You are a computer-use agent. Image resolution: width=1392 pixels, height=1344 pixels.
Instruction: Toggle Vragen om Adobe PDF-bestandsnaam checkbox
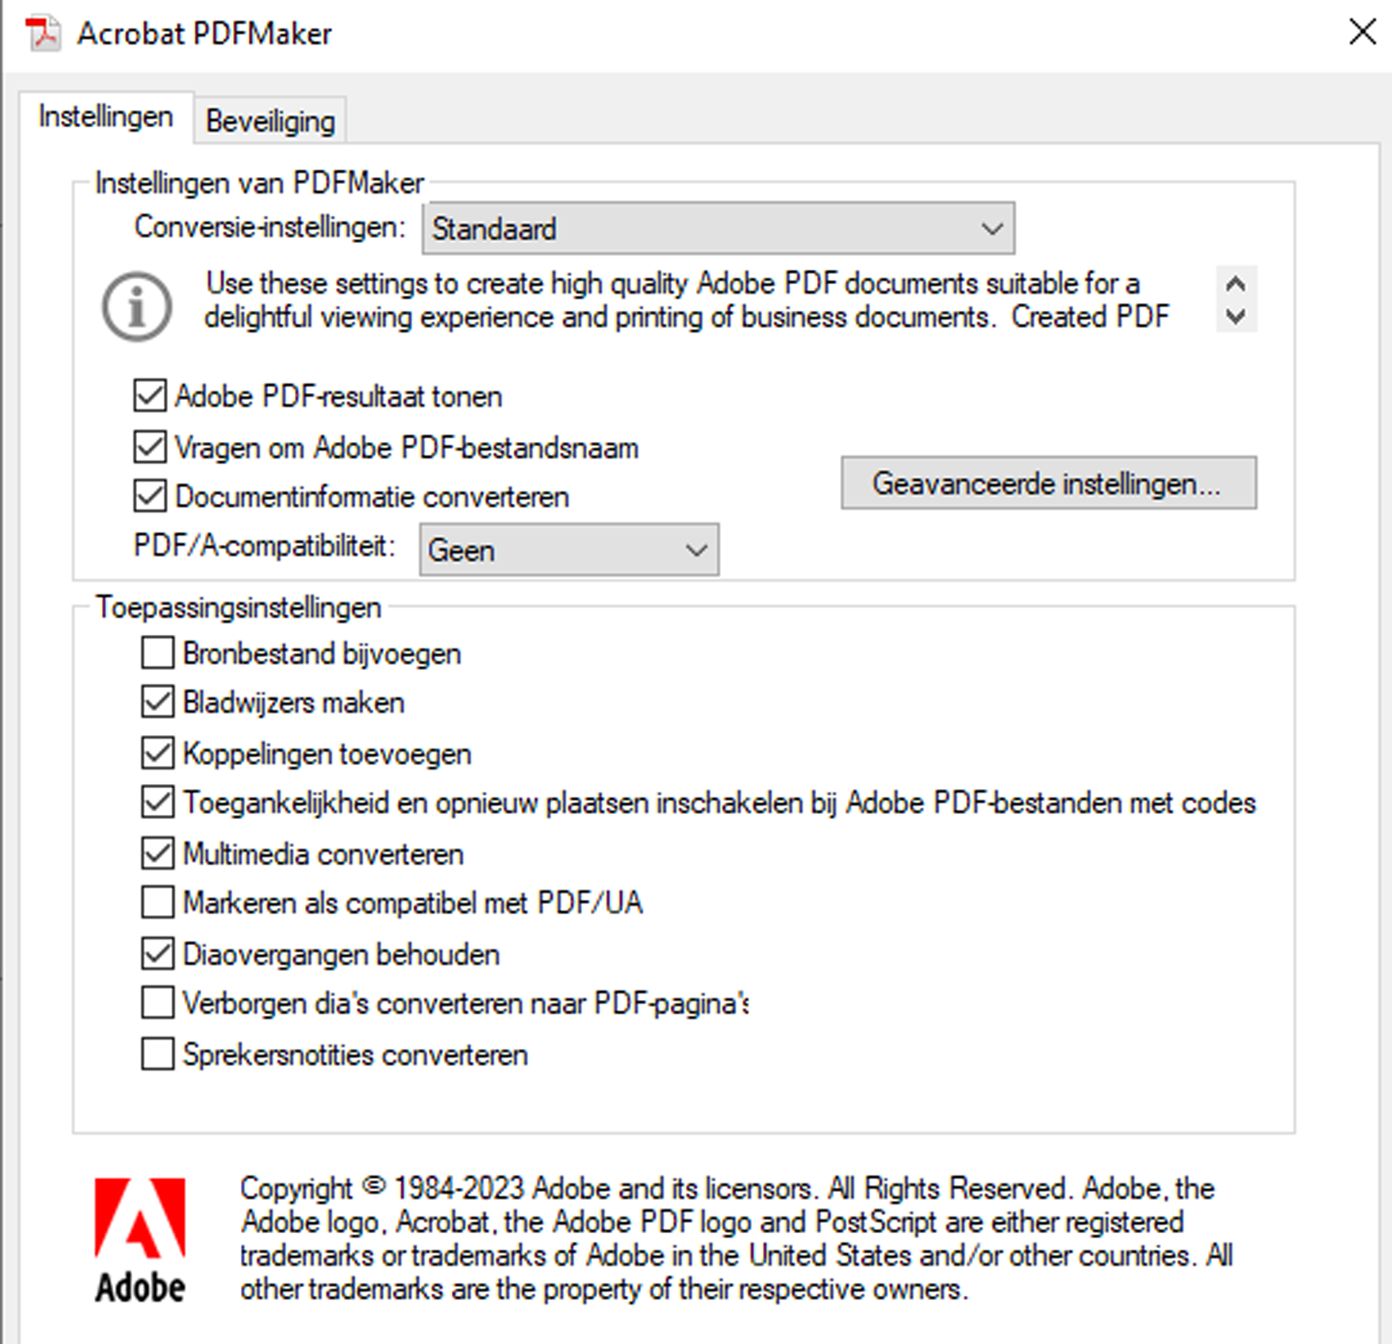click(x=150, y=446)
